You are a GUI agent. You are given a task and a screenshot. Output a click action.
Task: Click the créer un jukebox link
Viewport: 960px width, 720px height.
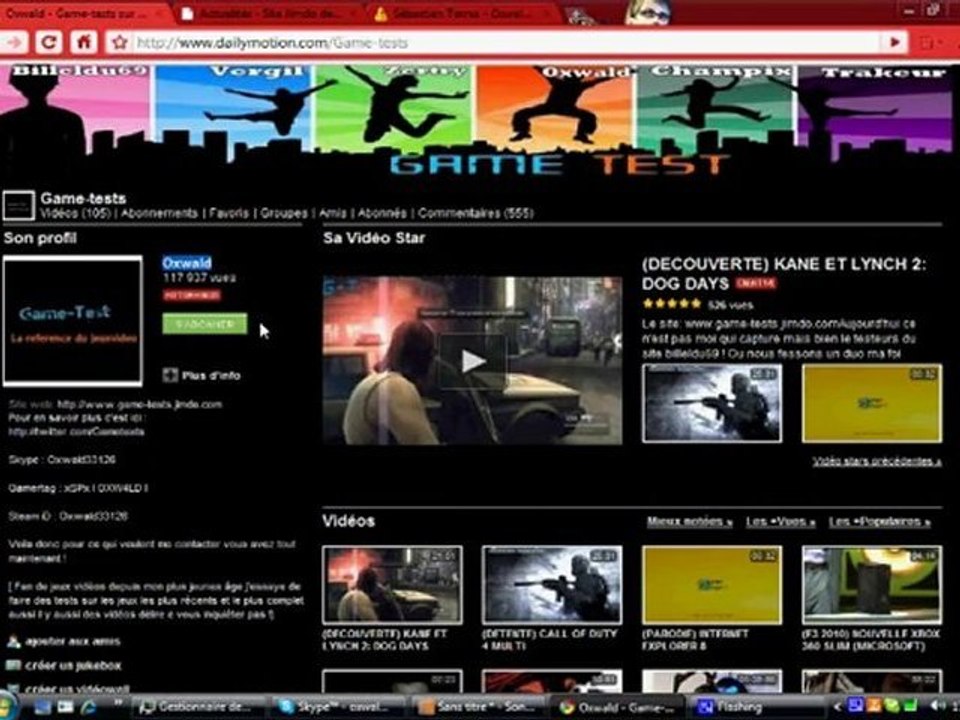(73, 666)
